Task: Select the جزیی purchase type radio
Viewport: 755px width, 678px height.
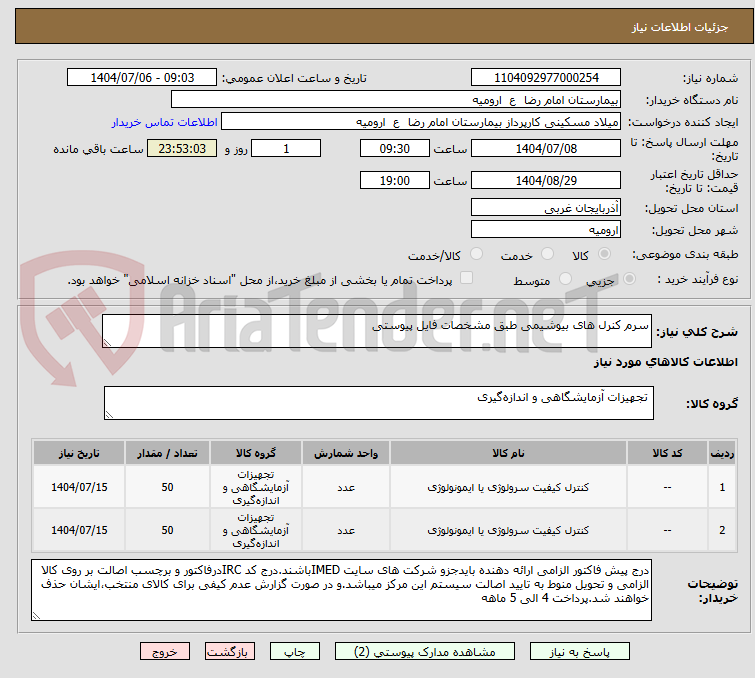Action: click(629, 279)
